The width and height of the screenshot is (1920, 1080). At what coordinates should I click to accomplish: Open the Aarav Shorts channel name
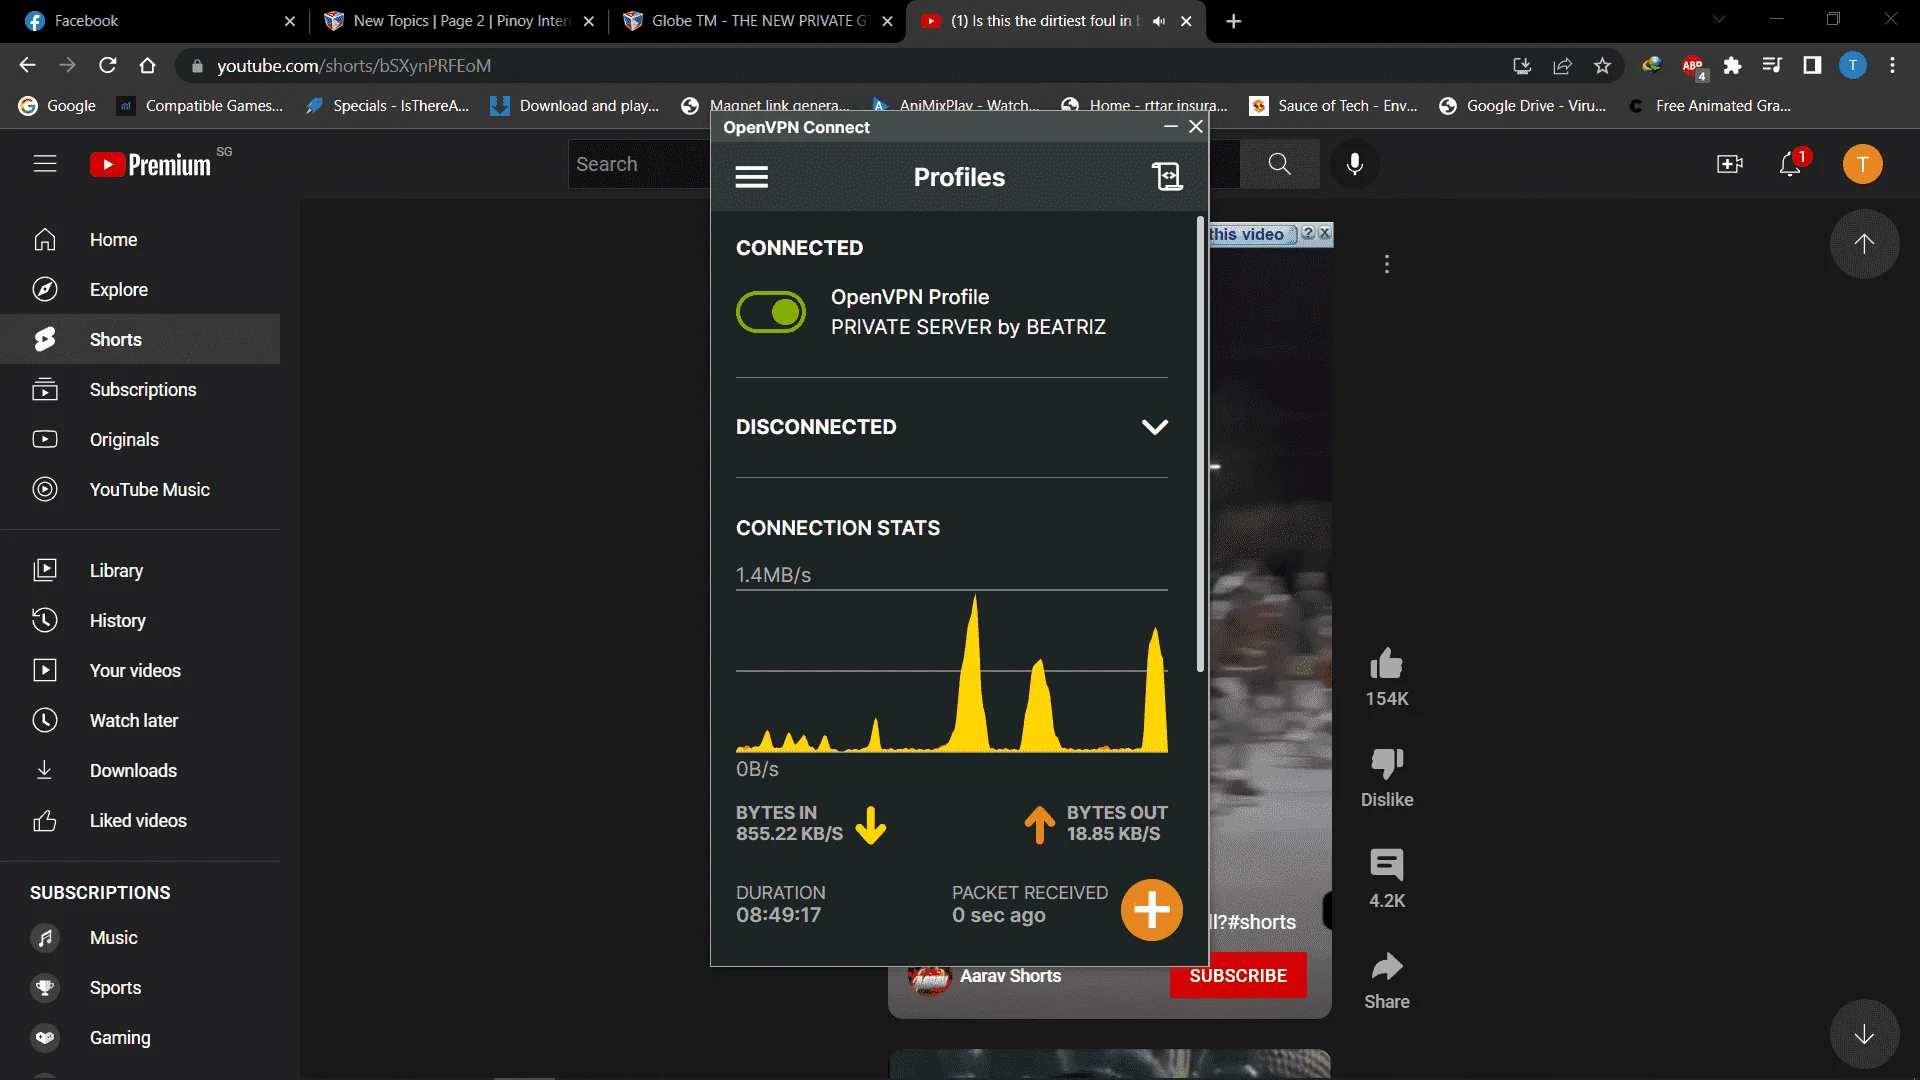pos(1010,975)
